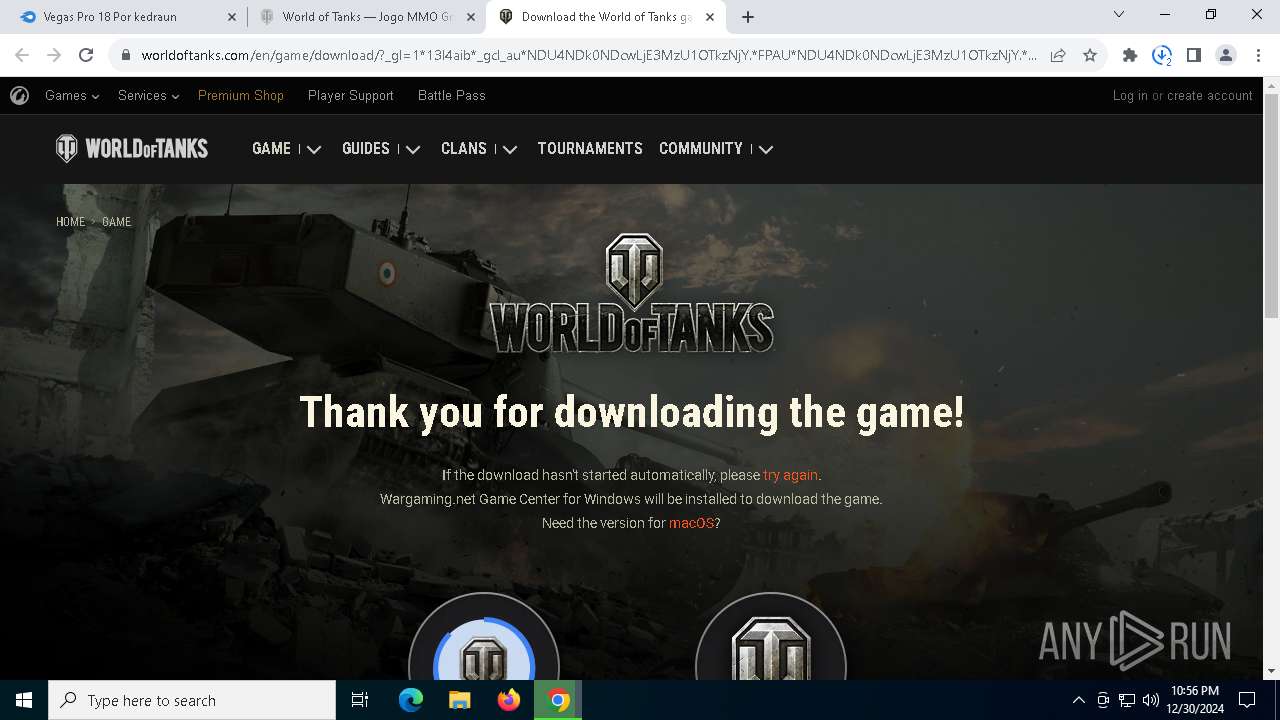
Task: Click Log in link
Action: pyautogui.click(x=1130, y=95)
